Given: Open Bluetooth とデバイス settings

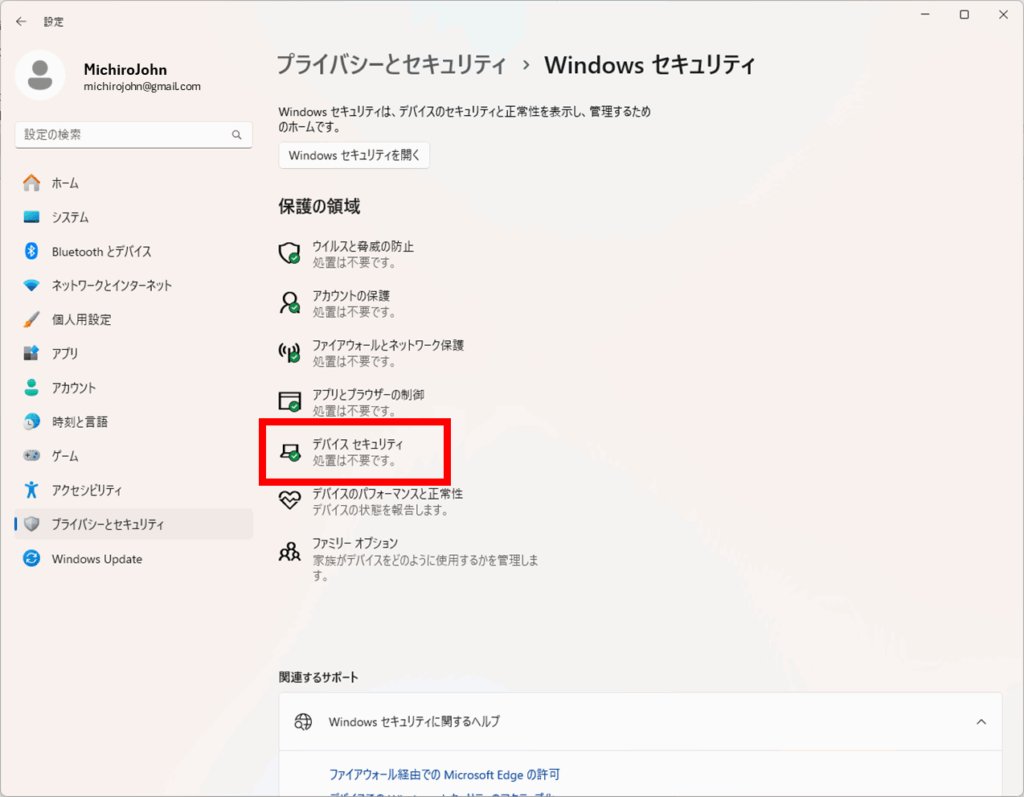Looking at the screenshot, I should [133, 251].
